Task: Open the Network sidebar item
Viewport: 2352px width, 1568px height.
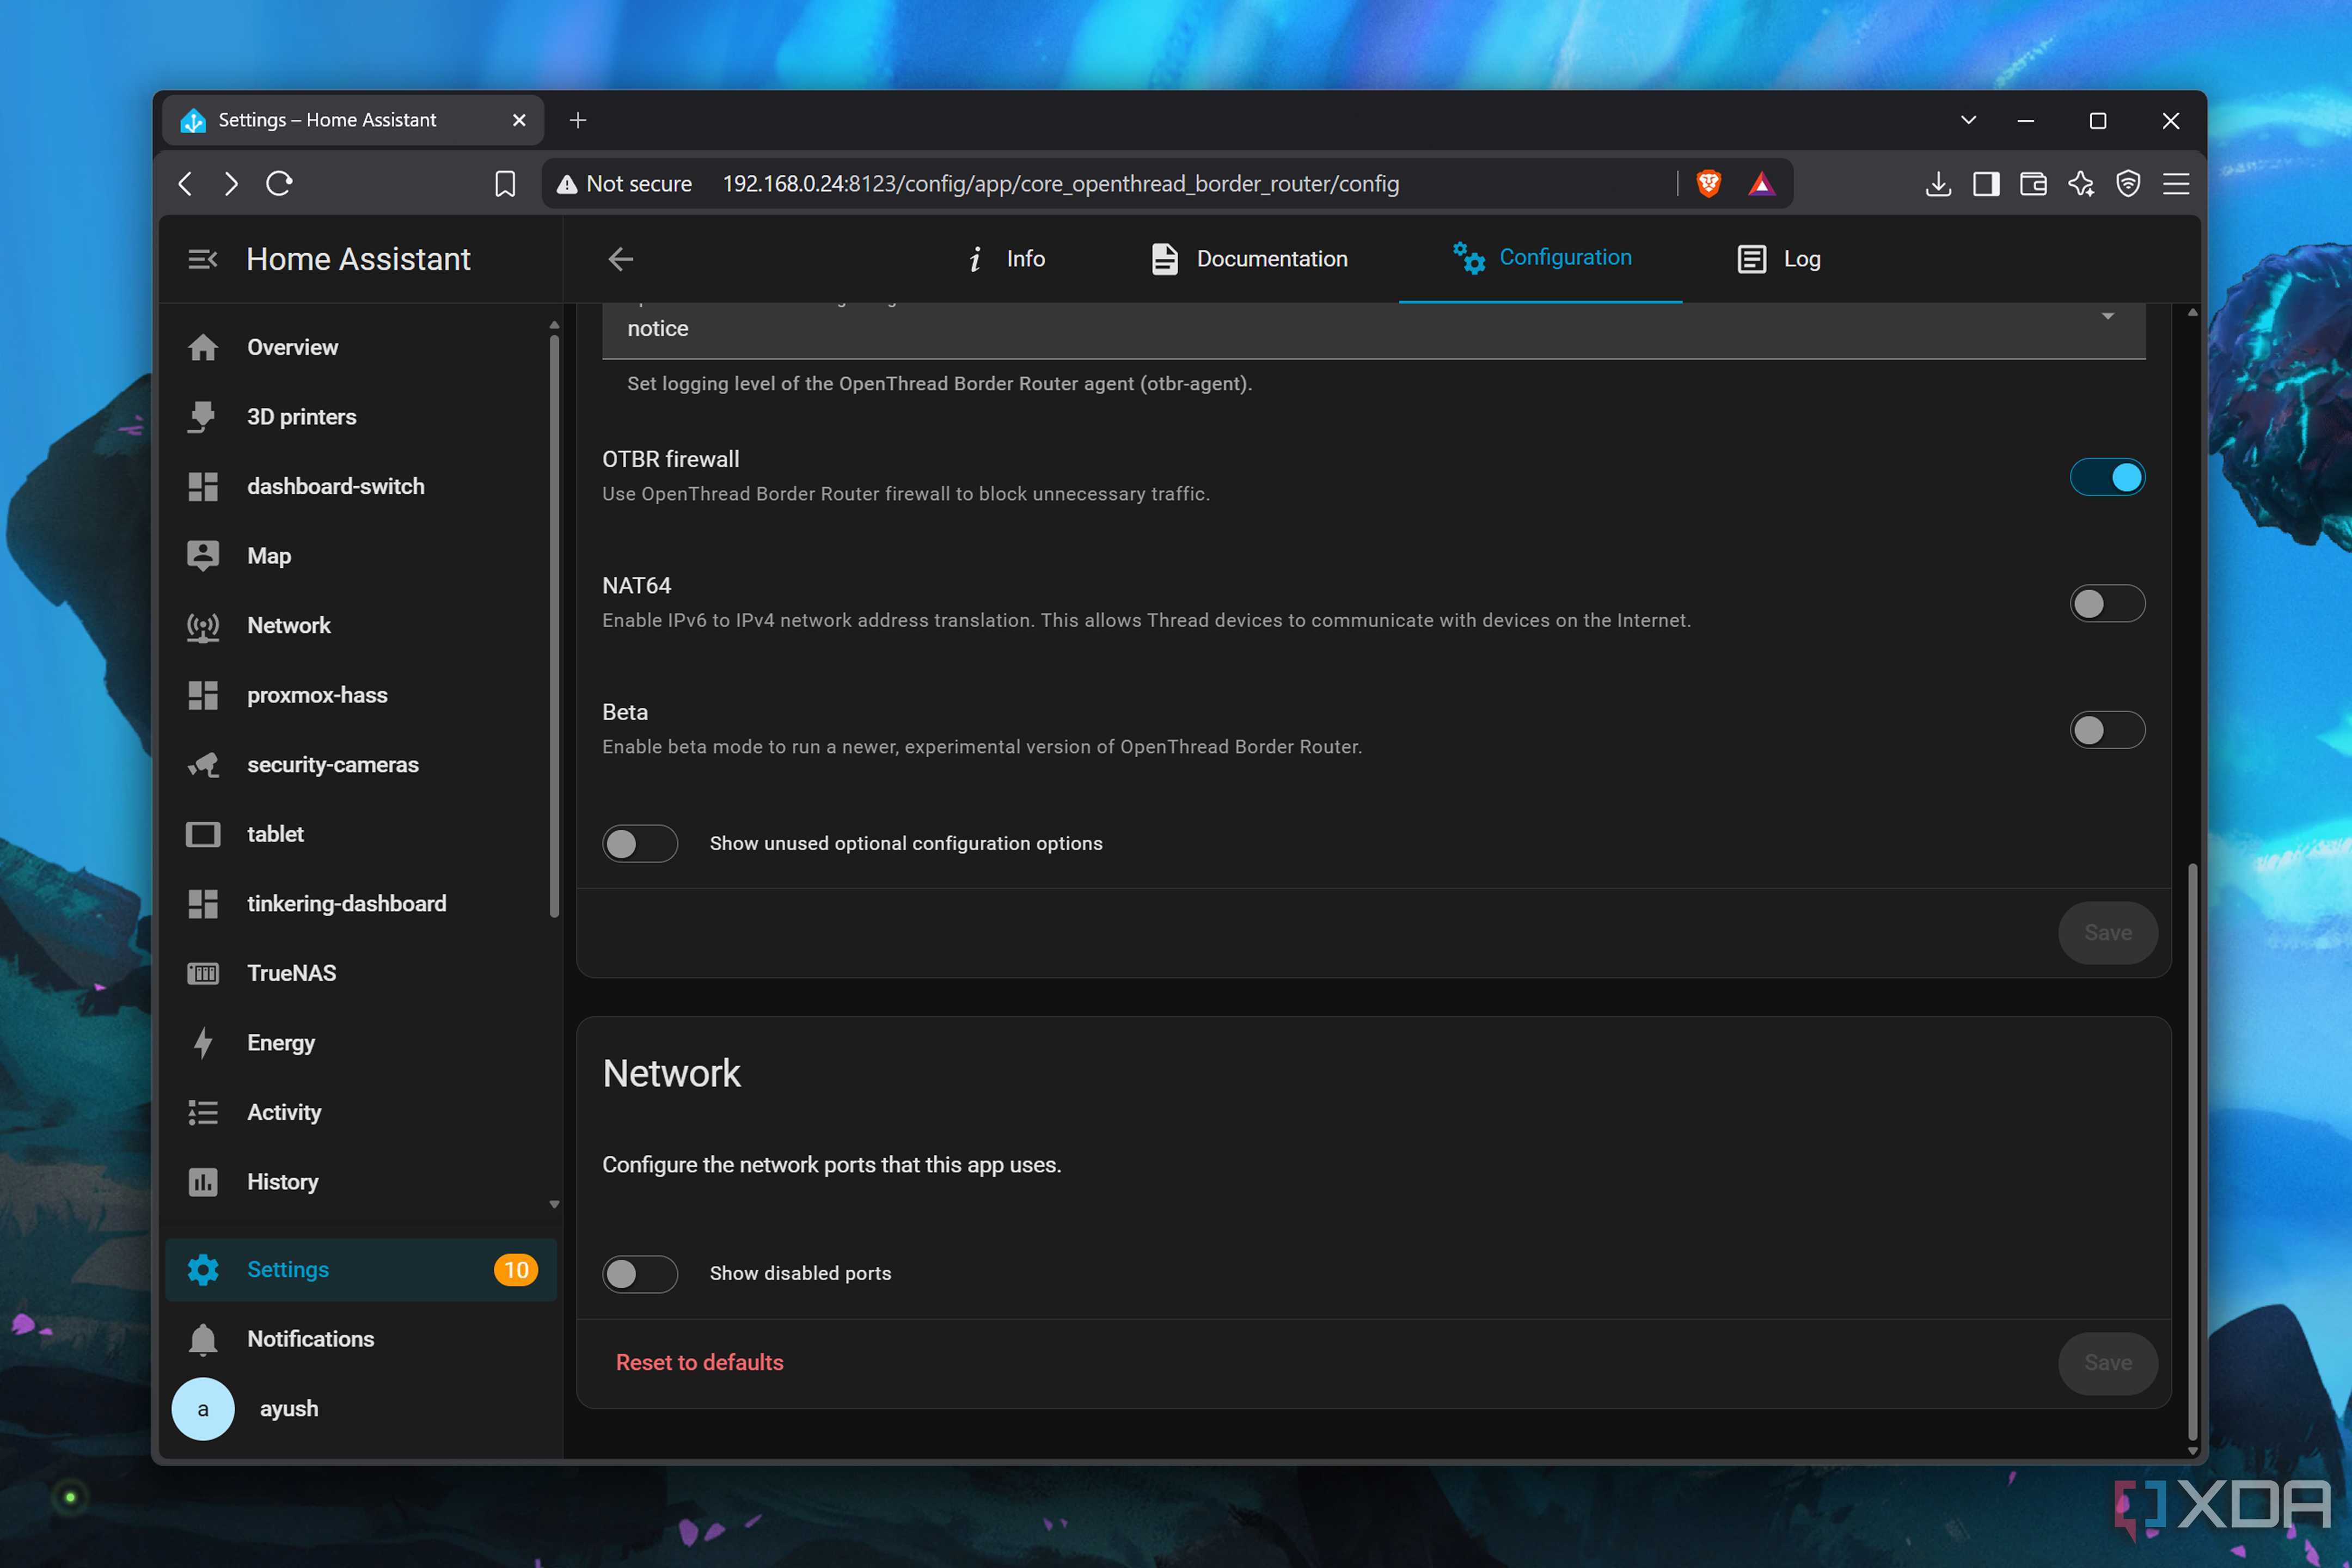Action: click(360, 625)
